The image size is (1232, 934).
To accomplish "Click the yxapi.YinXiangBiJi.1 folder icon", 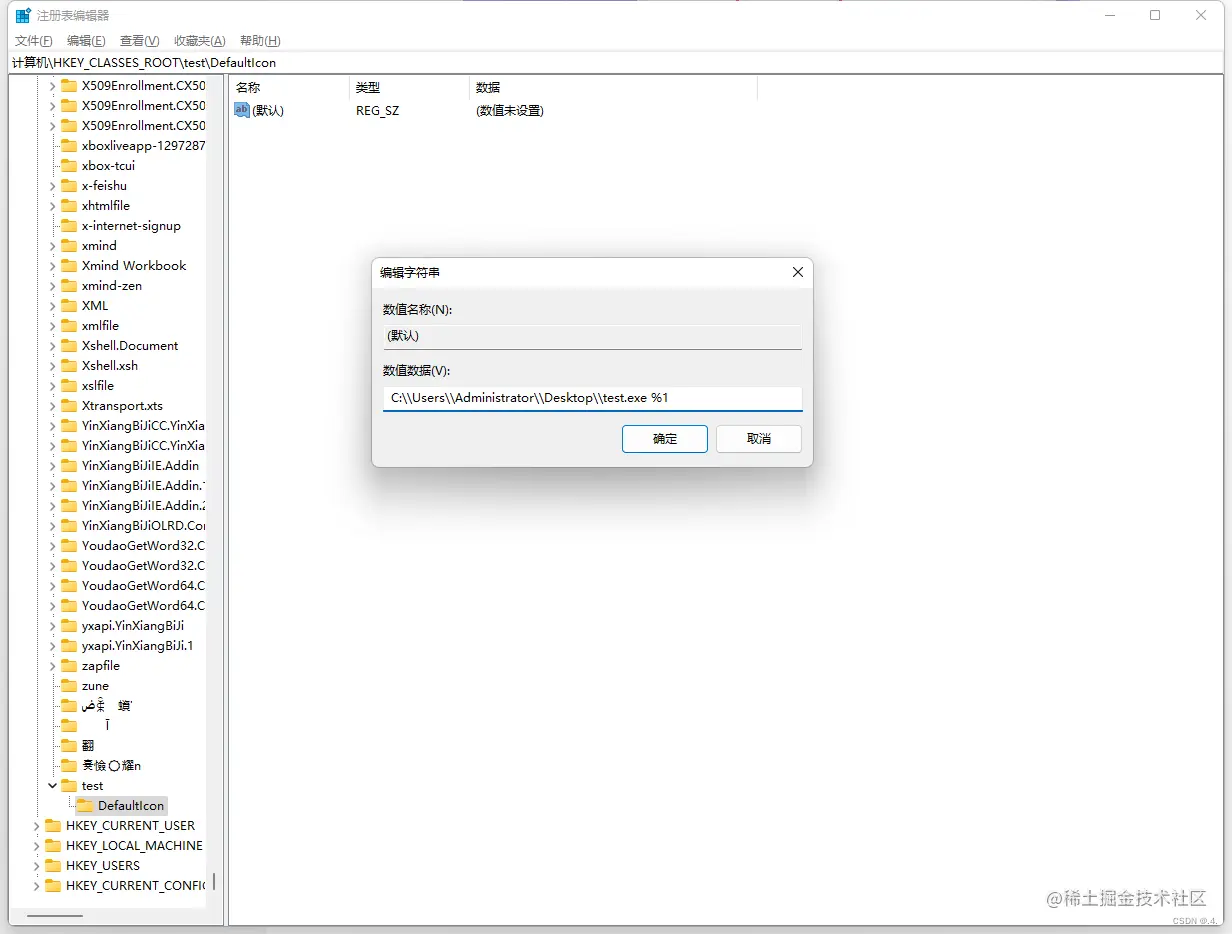I will click(69, 646).
